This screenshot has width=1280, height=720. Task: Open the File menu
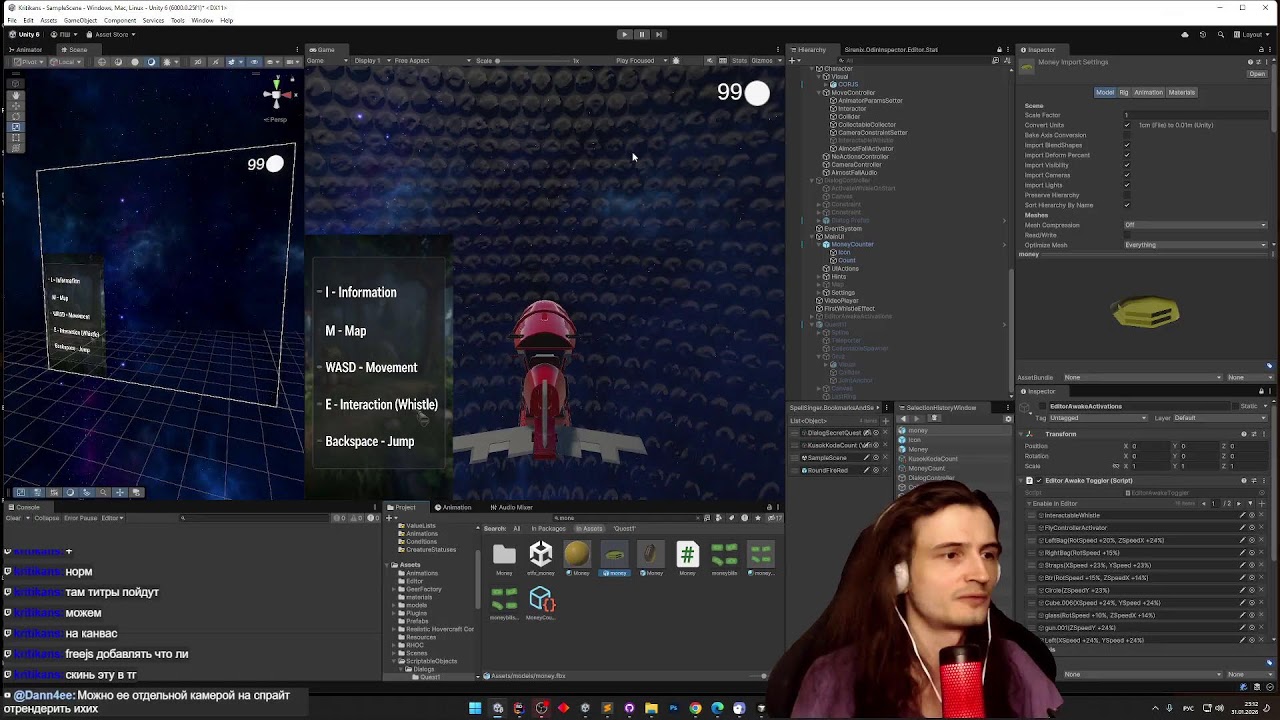click(x=12, y=20)
